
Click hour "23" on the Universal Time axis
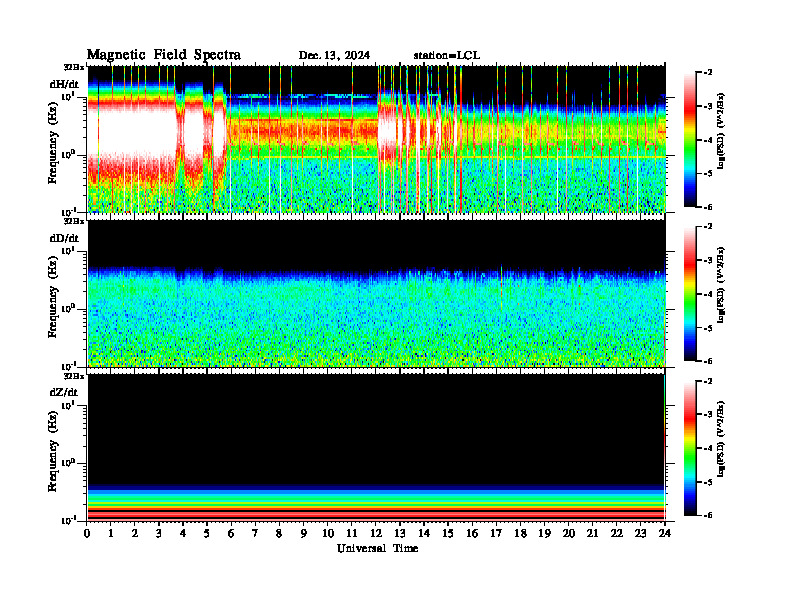640,534
